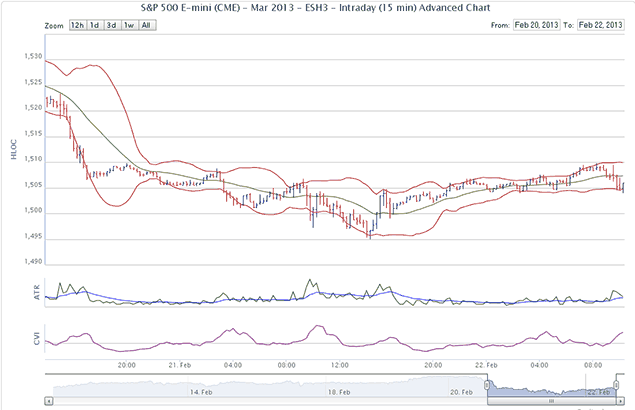Click the 12:00 time axis label
Screen dimensions: 635x410
tap(339, 365)
